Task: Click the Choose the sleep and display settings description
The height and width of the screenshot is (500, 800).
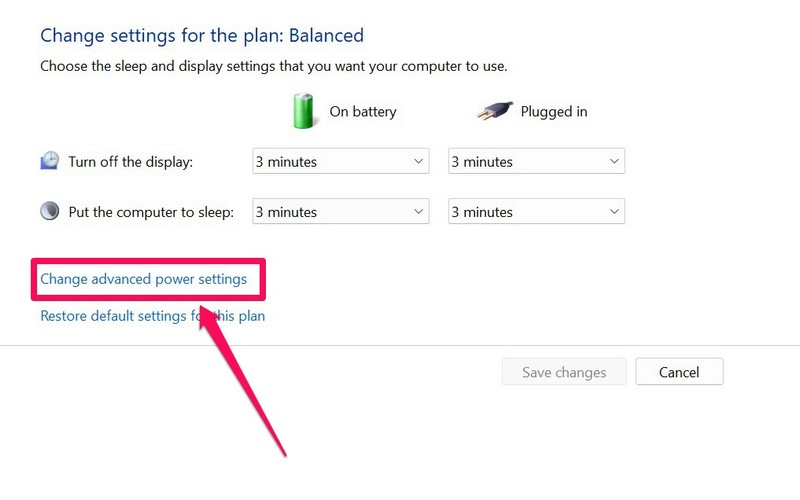Action: tap(274, 67)
